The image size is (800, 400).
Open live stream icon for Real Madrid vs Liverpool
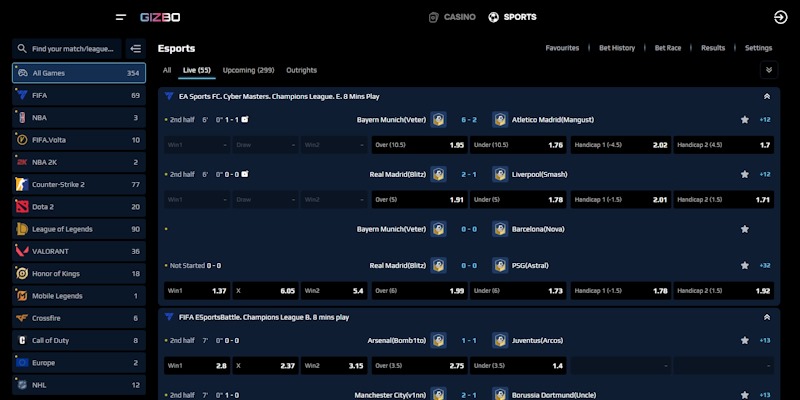point(245,174)
